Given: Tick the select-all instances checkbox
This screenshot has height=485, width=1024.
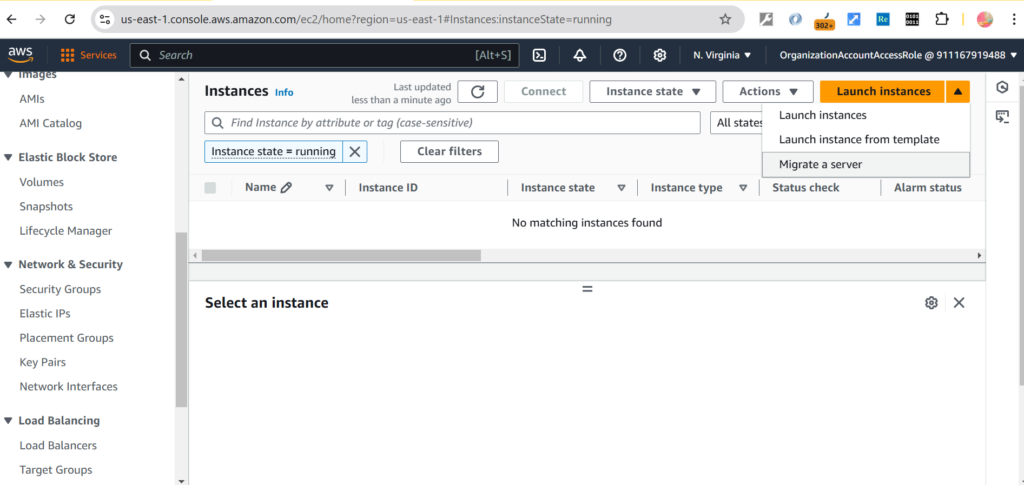Looking at the screenshot, I should pos(210,188).
